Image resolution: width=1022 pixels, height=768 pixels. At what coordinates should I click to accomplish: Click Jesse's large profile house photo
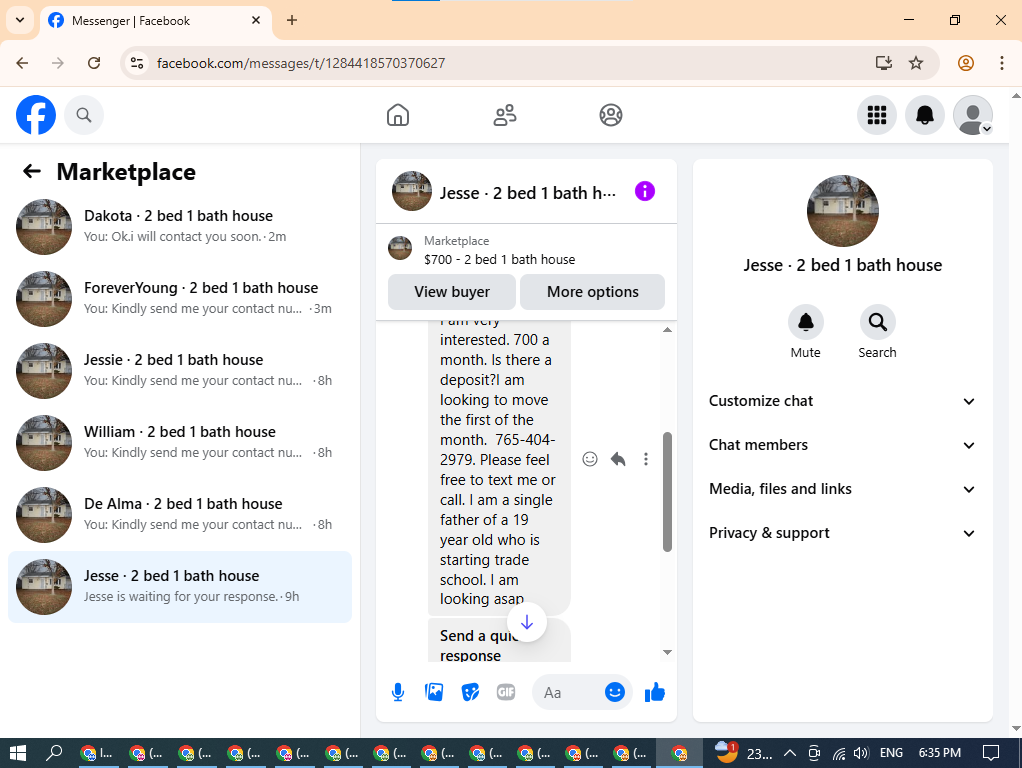point(843,211)
